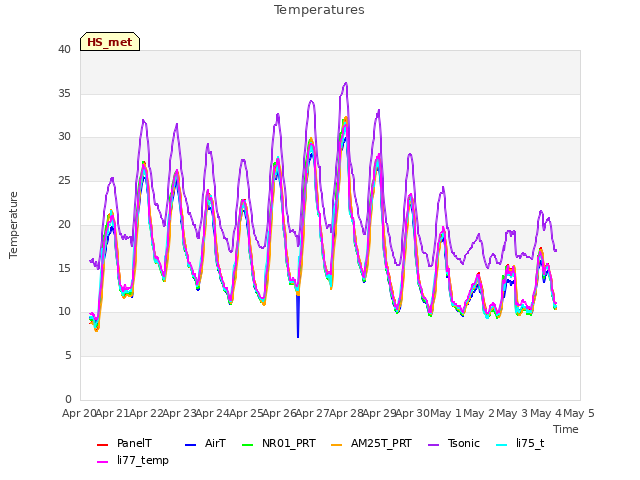Click the Time x-axis title
The width and height of the screenshot is (640, 480).
coord(566,429)
